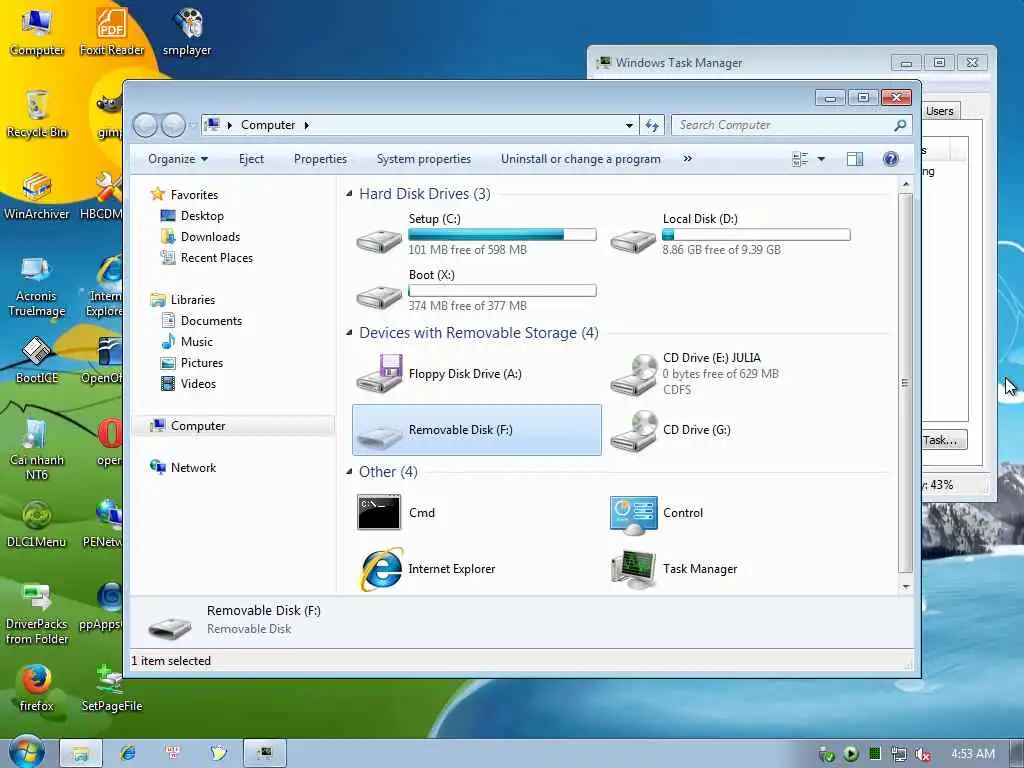This screenshot has width=1024, height=768.
Task: Click the Computer desktop icon
Action: point(37,31)
